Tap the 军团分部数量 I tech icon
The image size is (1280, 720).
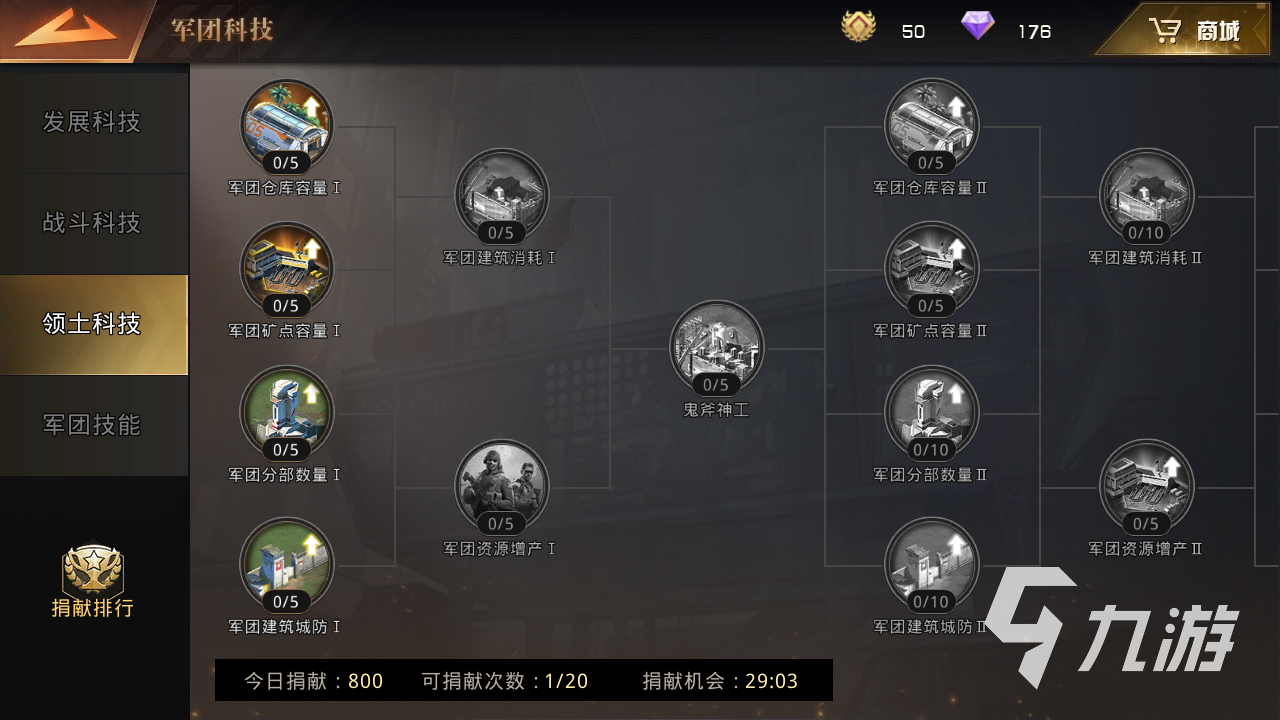coord(286,413)
